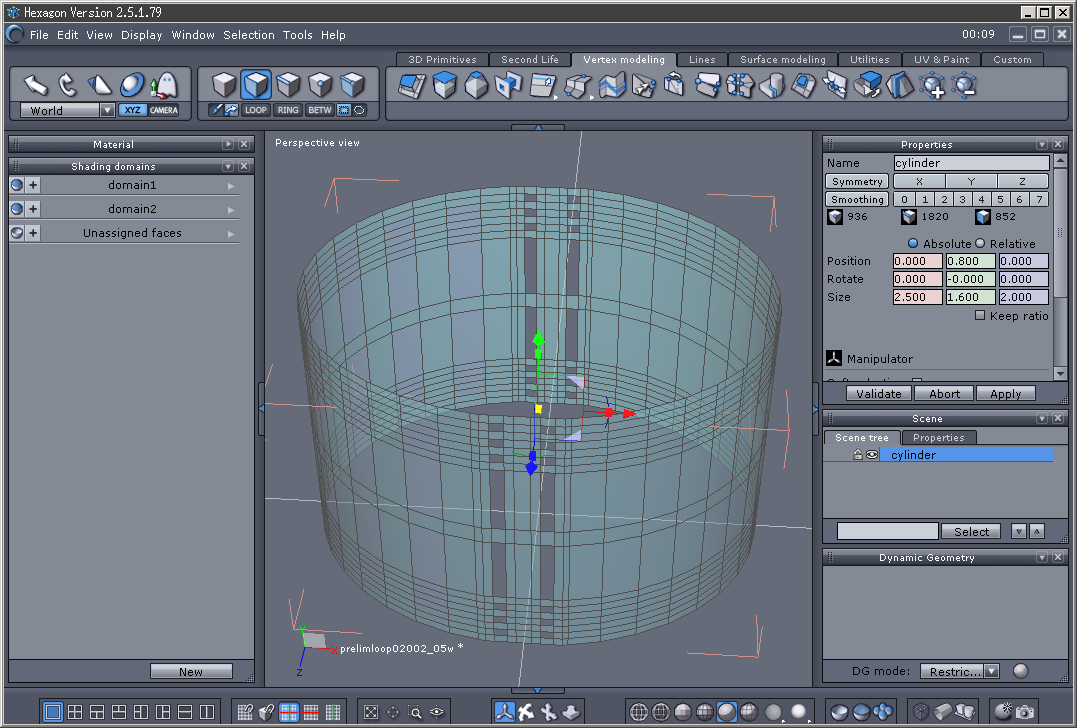This screenshot has width=1077, height=728.
Task: Click the universal manipulator icon in bottom bar
Action: coord(504,712)
